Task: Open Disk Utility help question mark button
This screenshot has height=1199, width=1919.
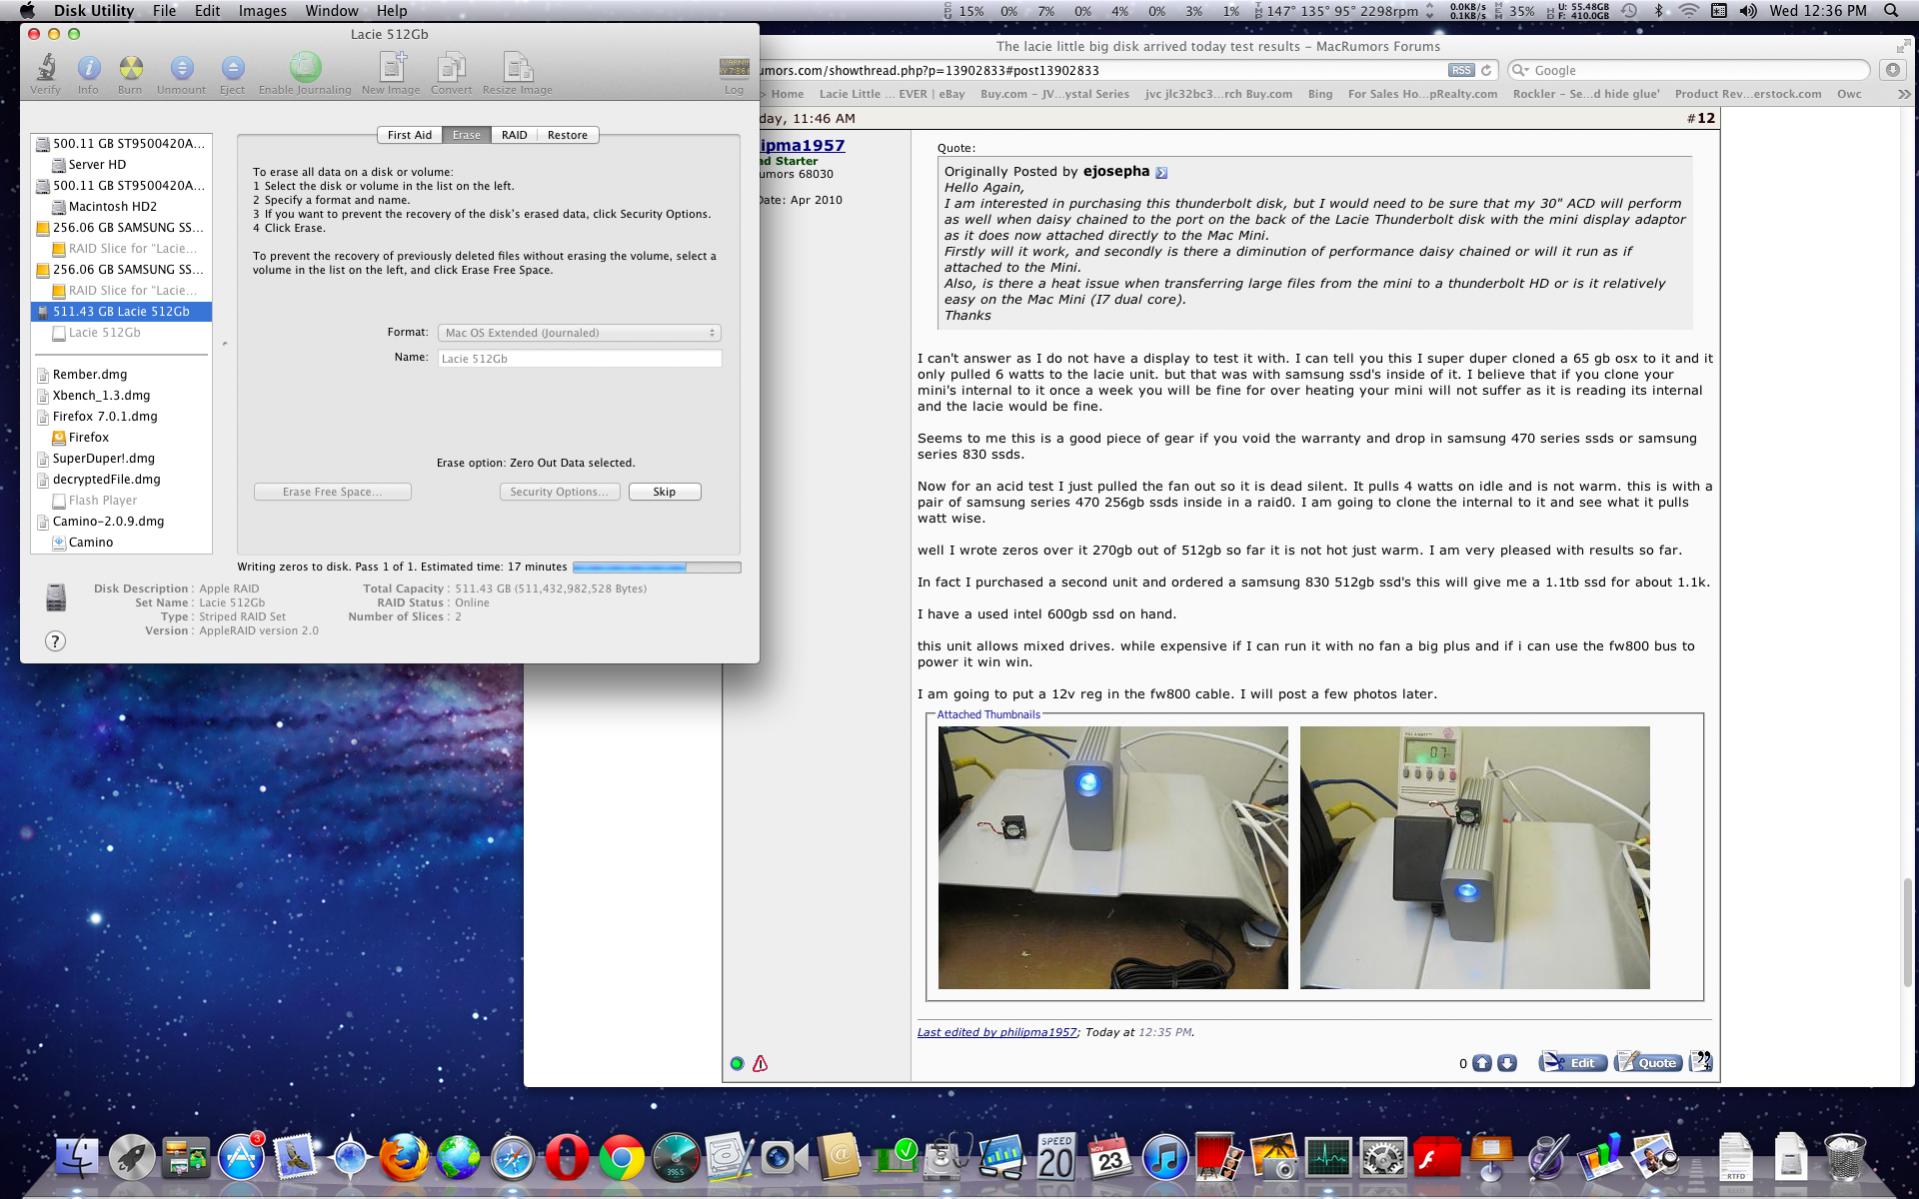Action: (x=55, y=641)
